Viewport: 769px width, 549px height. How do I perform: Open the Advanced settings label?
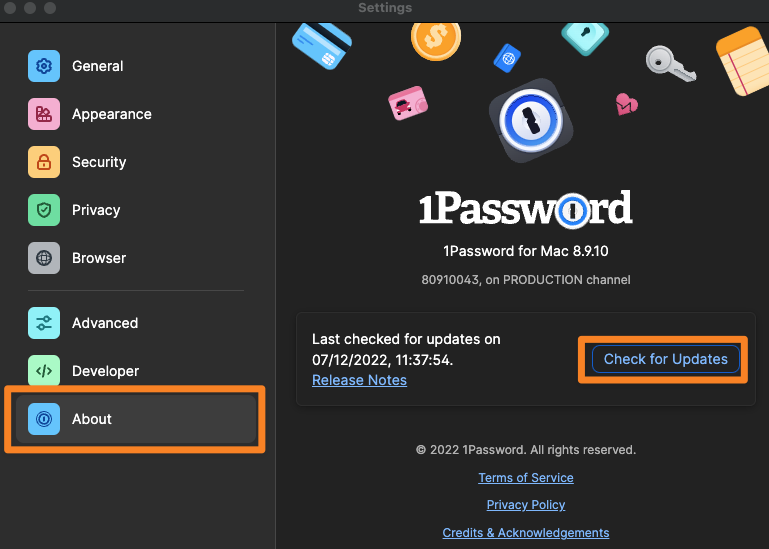(105, 323)
